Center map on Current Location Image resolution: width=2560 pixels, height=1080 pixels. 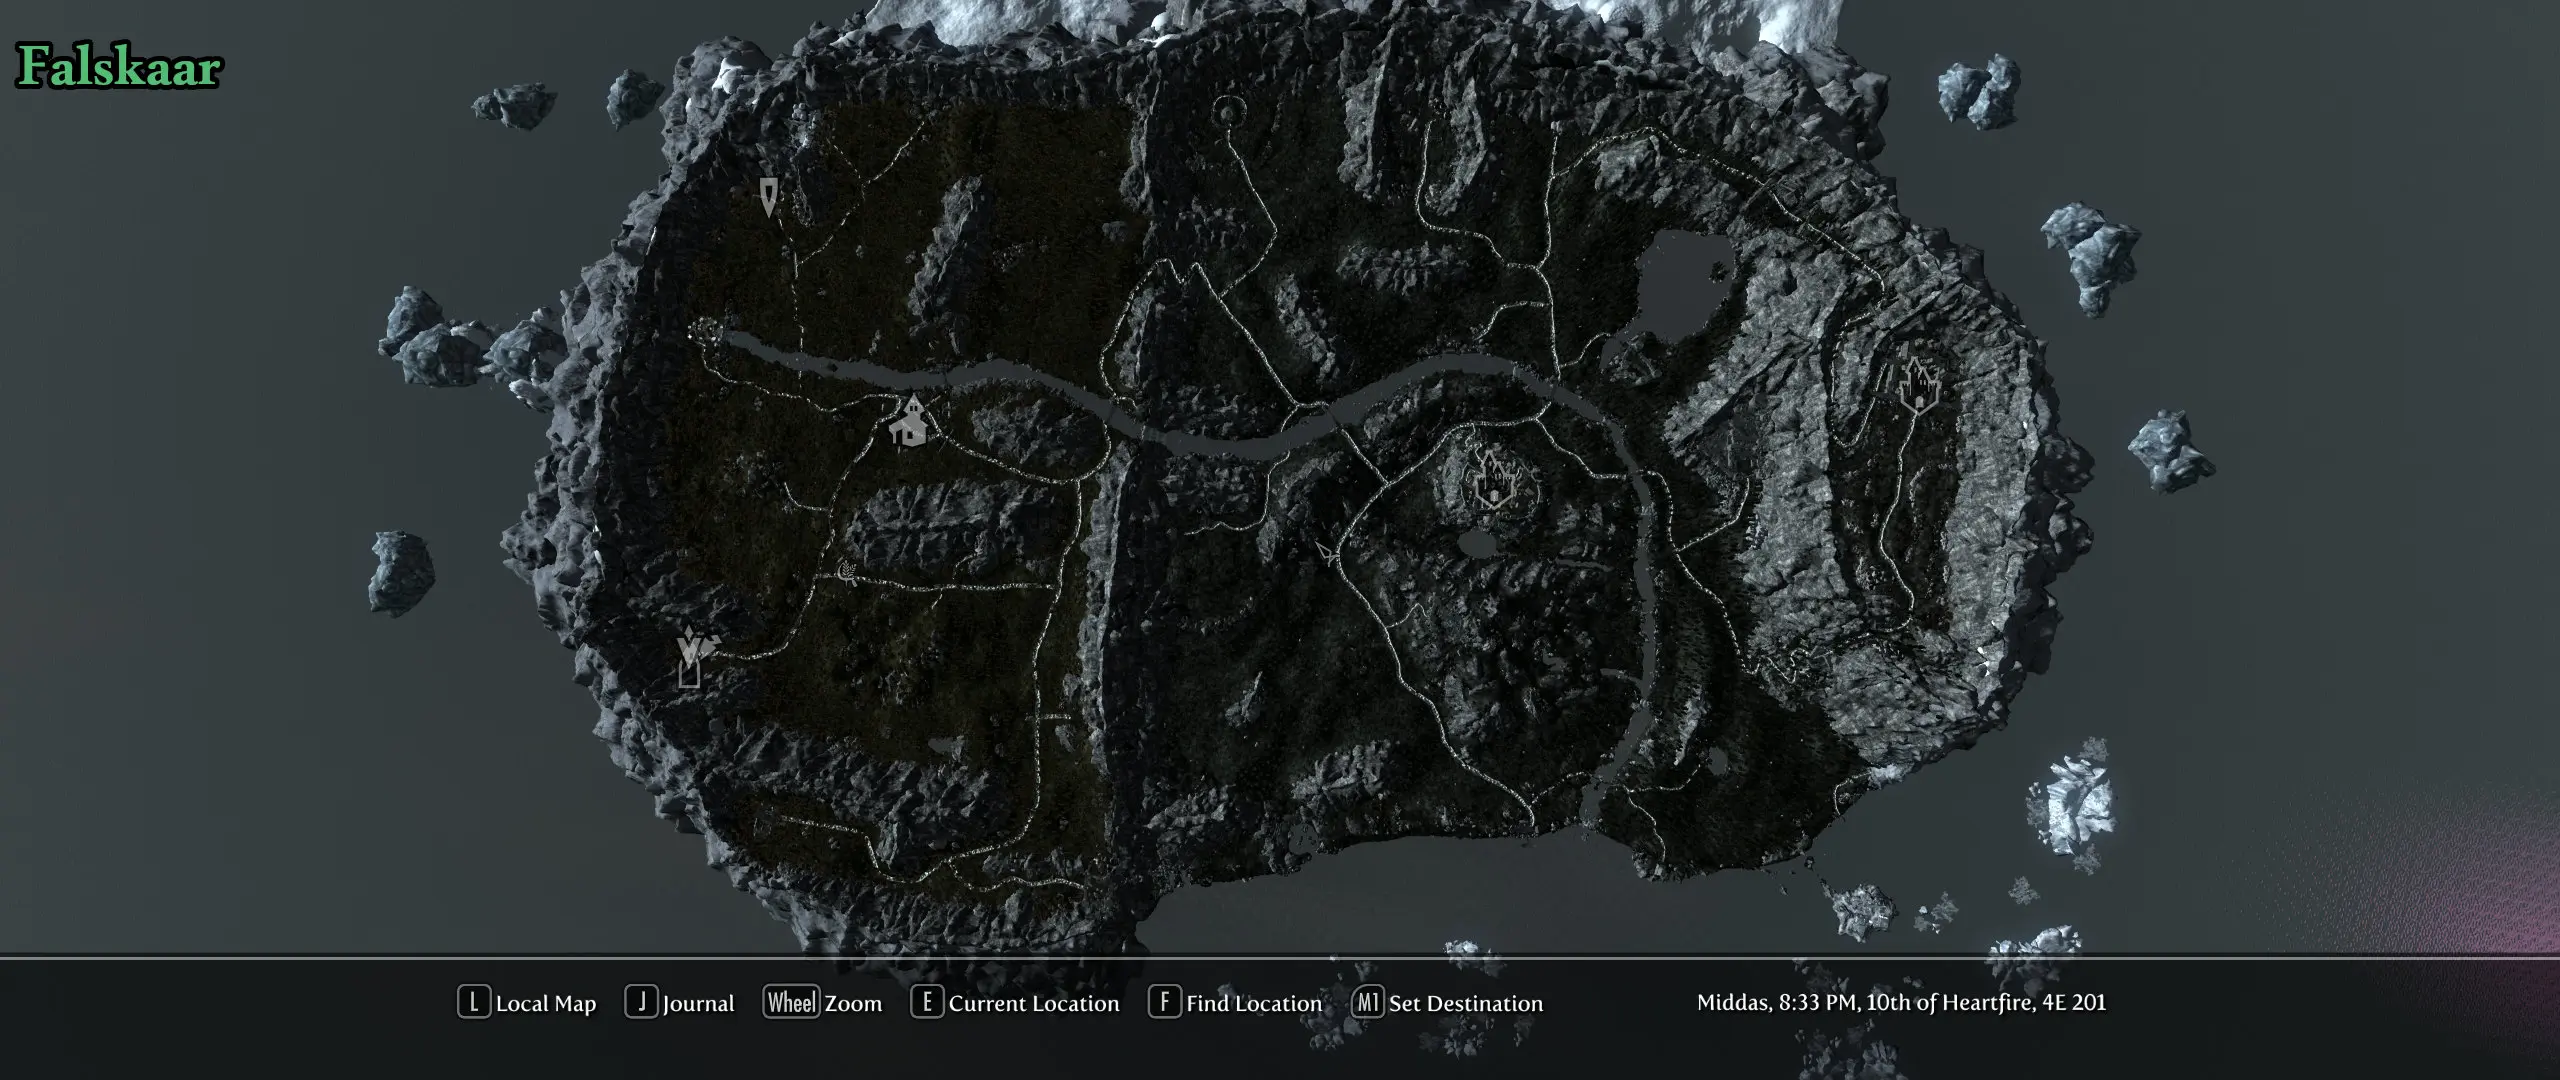pos(1034,1003)
